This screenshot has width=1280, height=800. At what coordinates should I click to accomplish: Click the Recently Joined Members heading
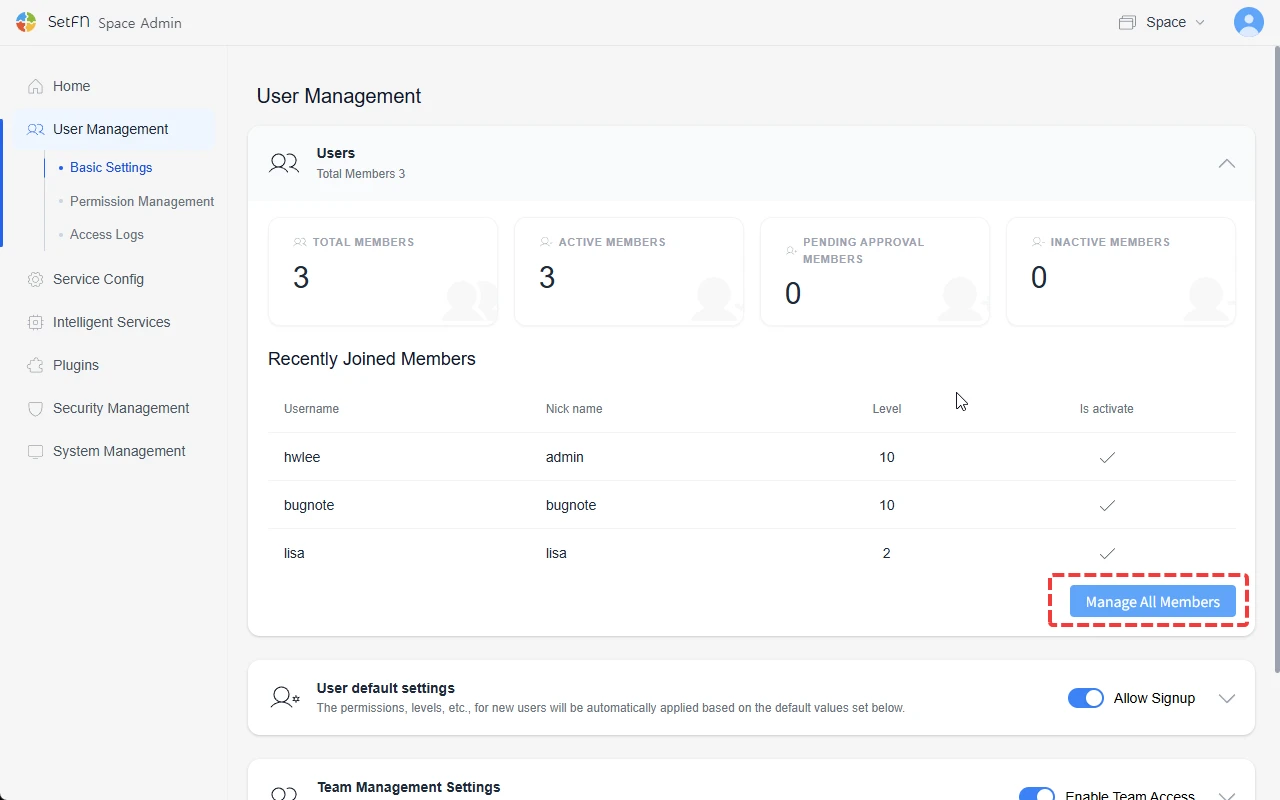(372, 359)
